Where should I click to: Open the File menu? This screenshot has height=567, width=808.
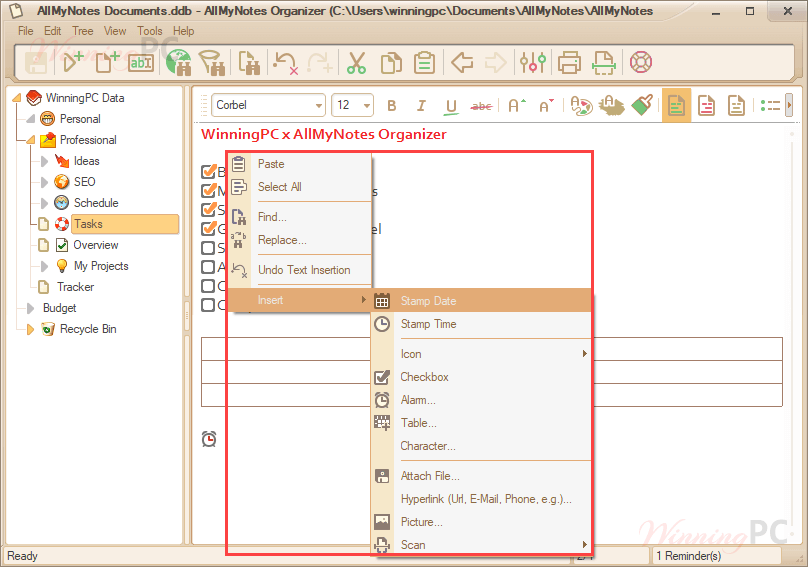(x=25, y=31)
